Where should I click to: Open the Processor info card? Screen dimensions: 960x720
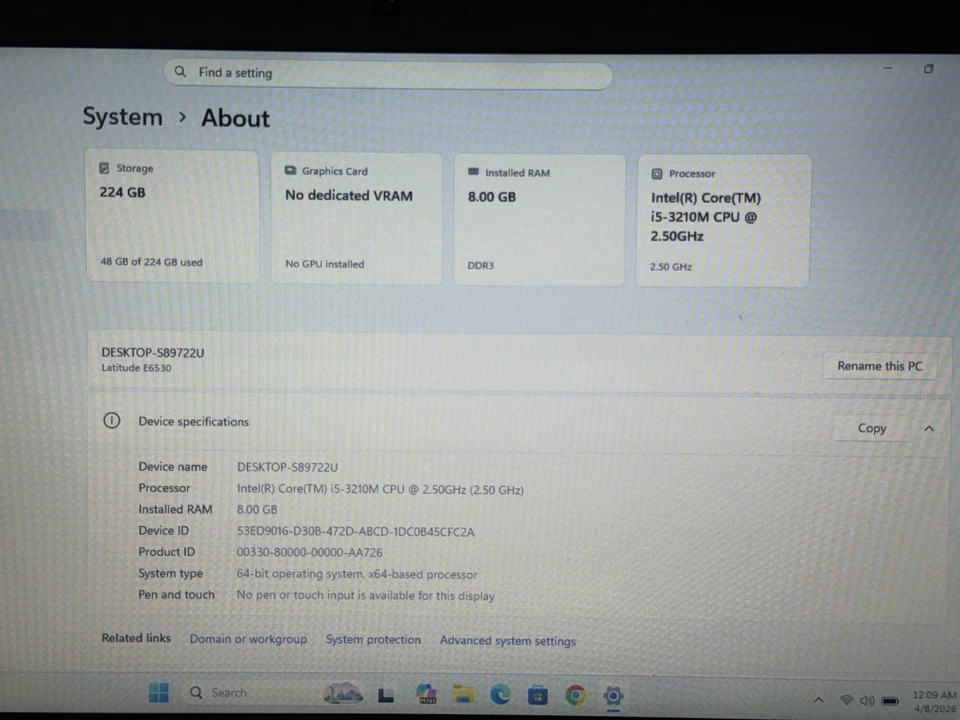[723, 220]
